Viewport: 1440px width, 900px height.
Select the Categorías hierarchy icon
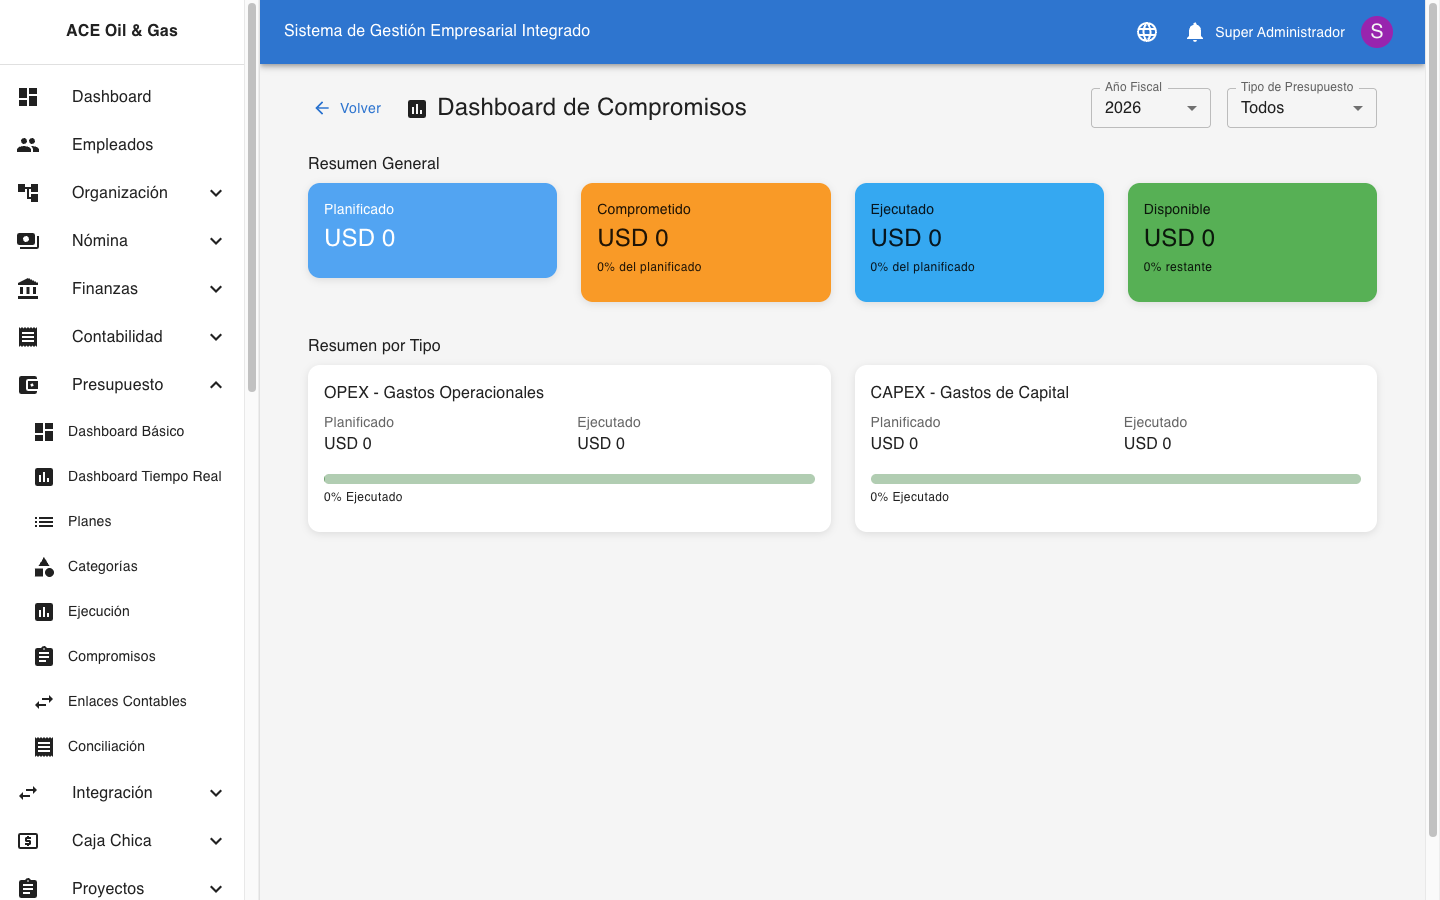(43, 566)
